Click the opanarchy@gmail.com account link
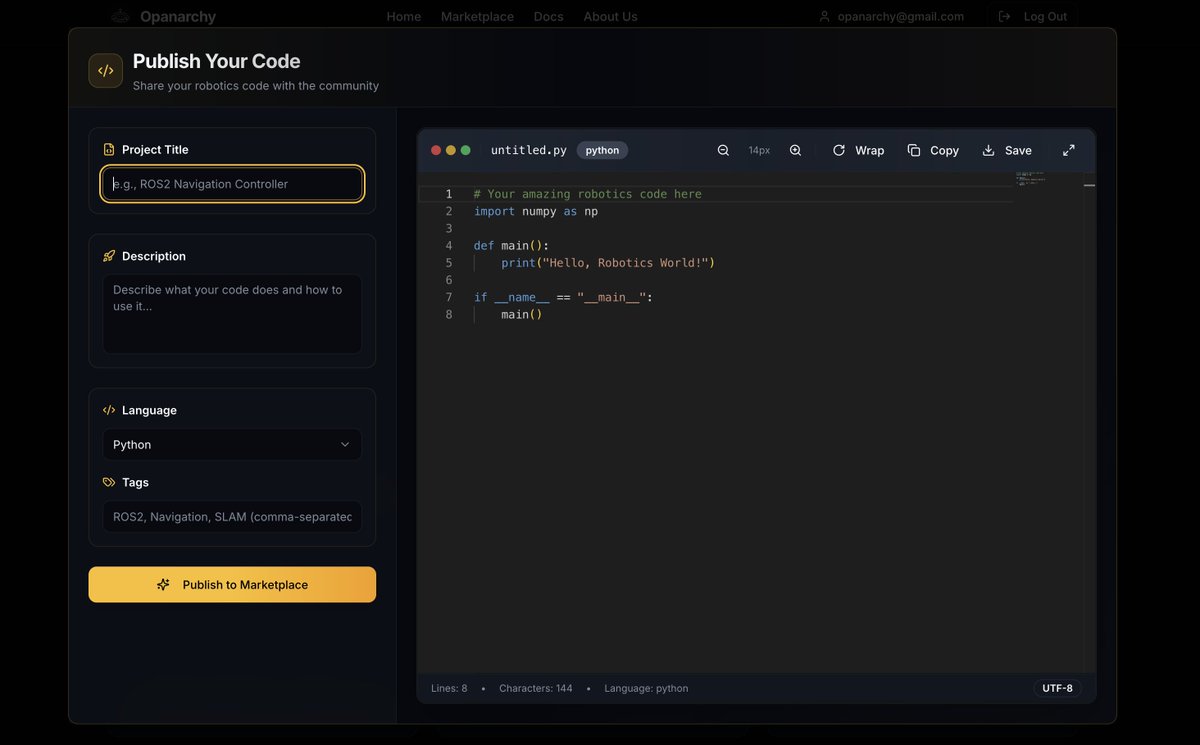 pyautogui.click(x=891, y=16)
